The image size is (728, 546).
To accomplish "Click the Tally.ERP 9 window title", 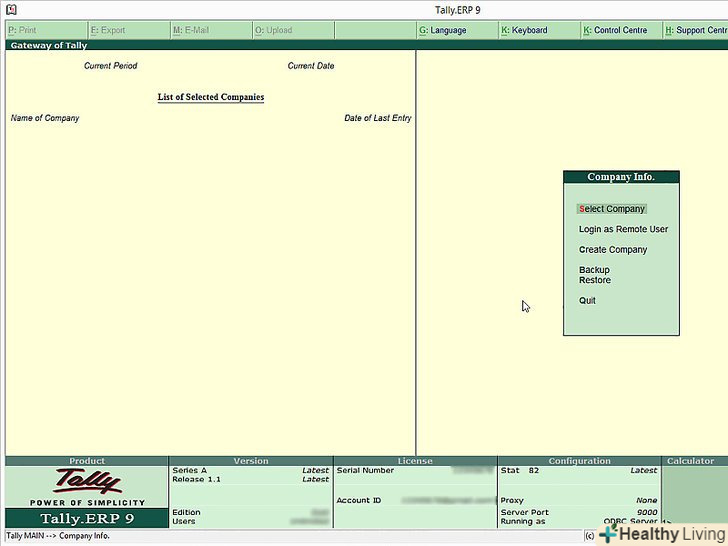I will 457,10.
